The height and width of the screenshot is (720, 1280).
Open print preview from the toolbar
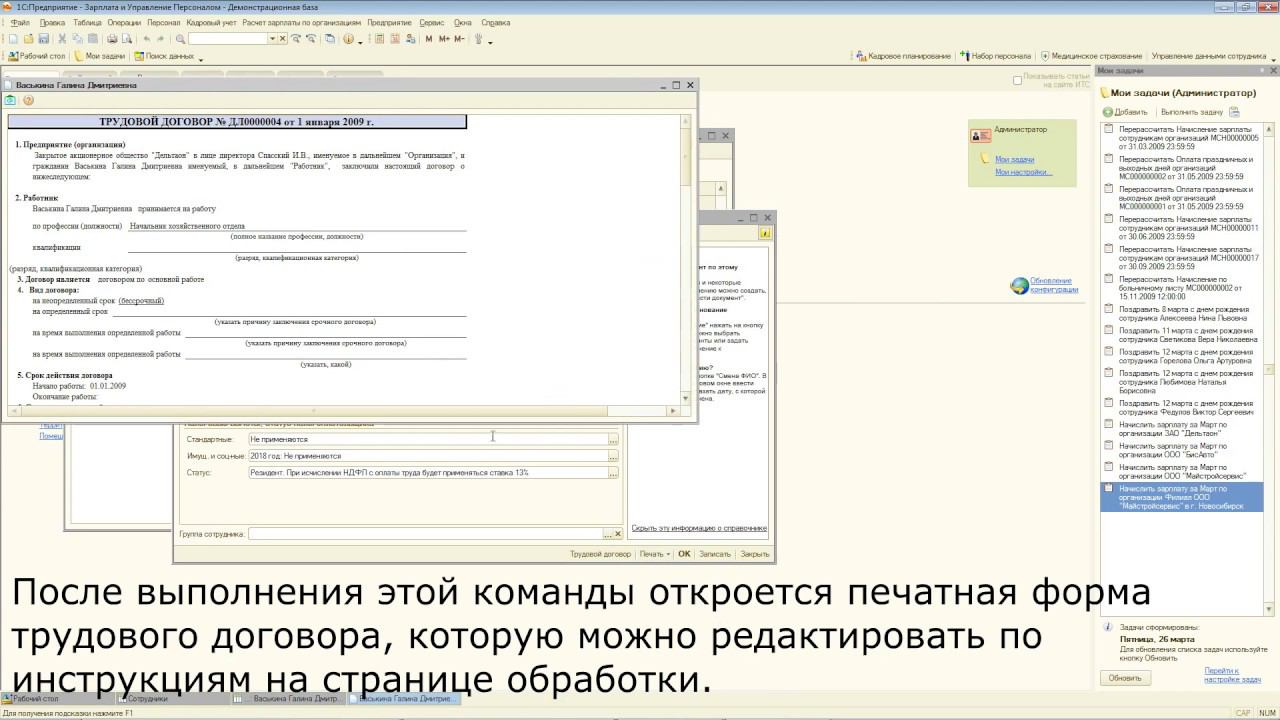click(x=127, y=39)
